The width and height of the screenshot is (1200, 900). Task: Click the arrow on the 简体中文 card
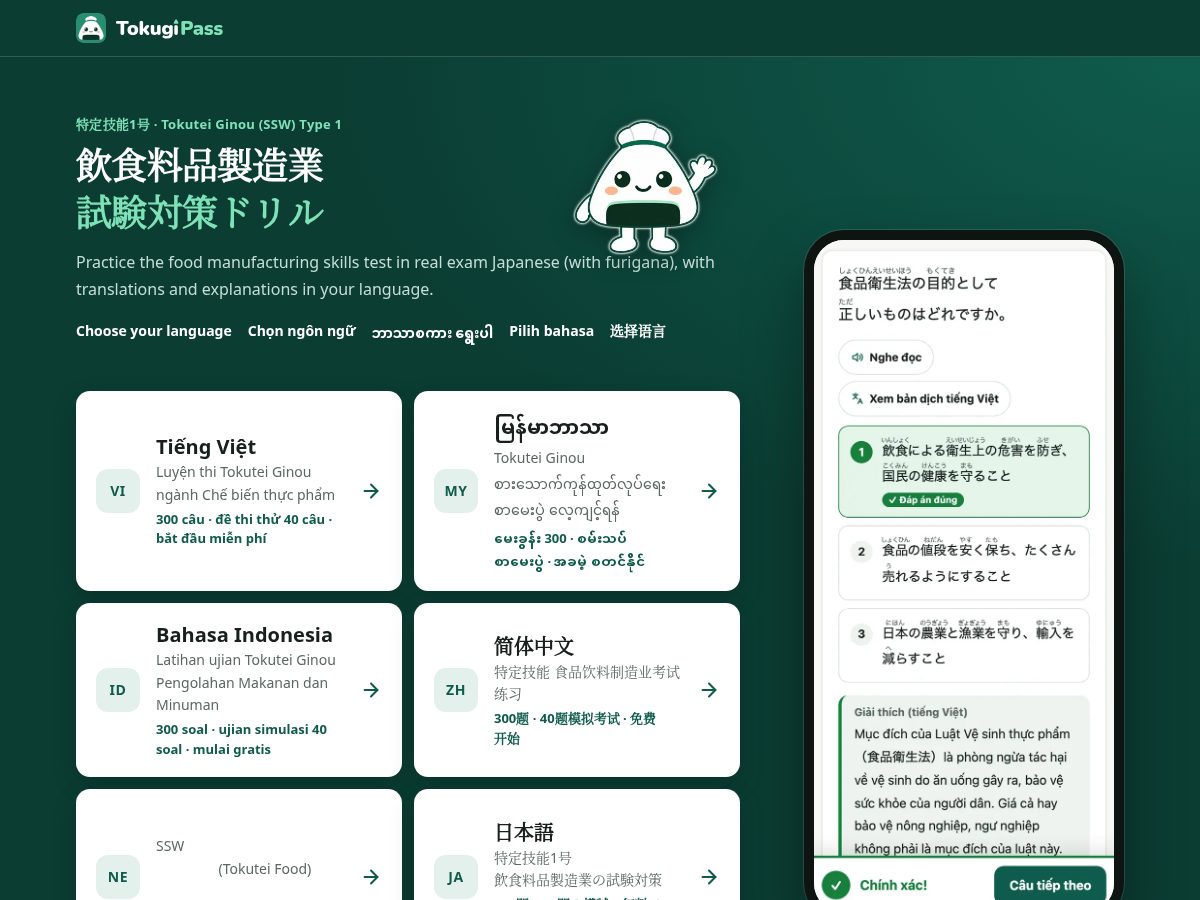709,690
